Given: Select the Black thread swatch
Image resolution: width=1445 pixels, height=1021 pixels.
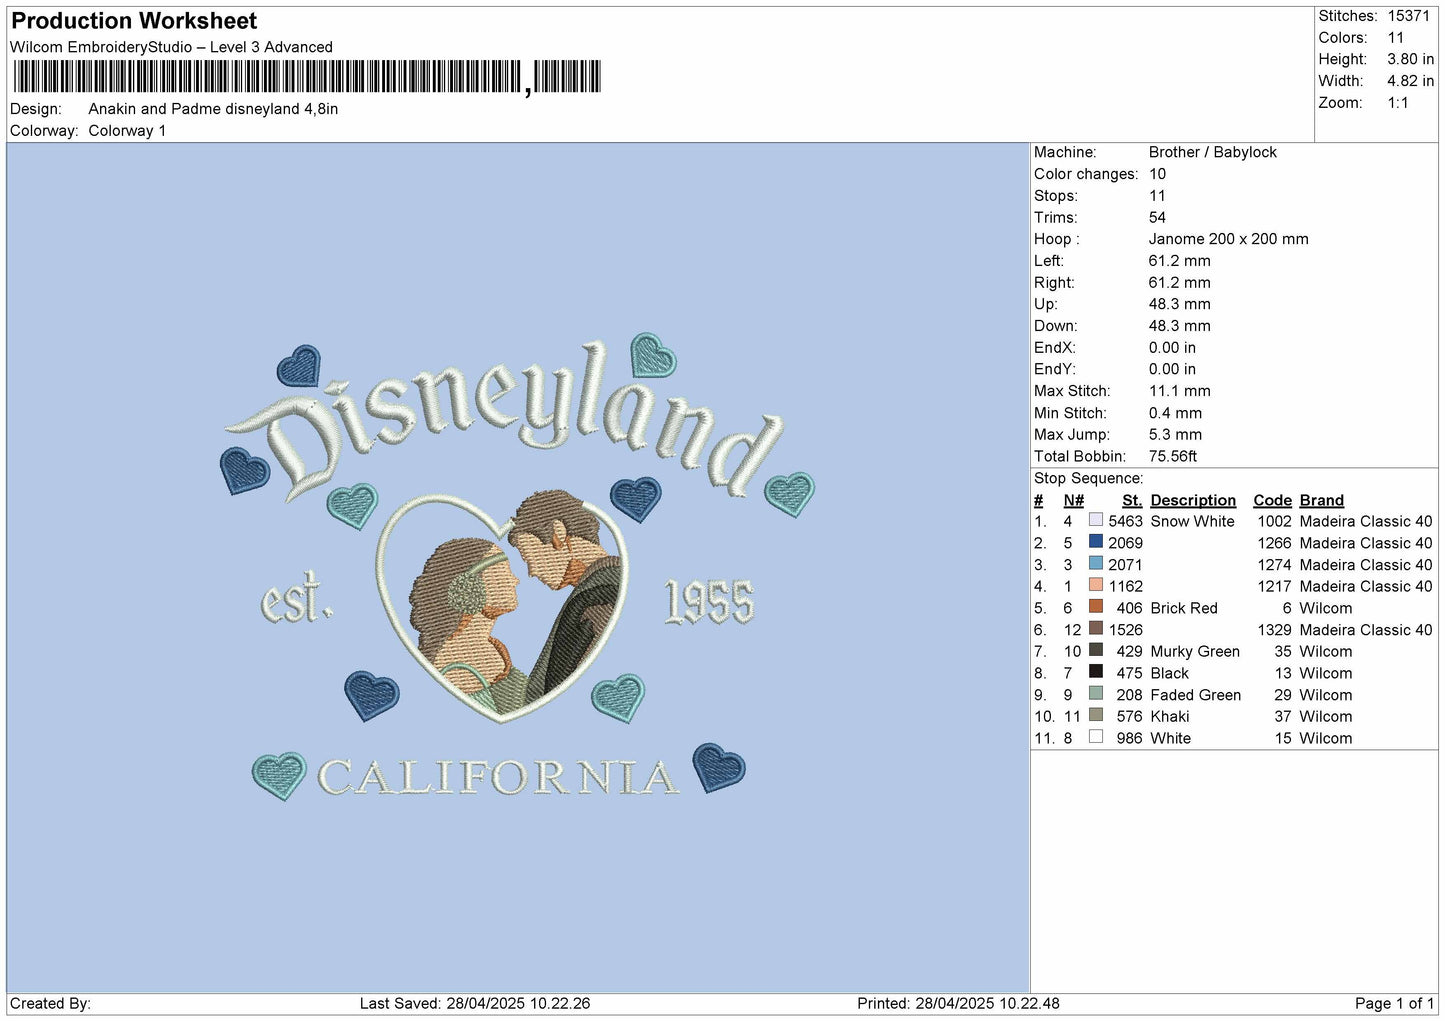Looking at the screenshot, I should pyautogui.click(x=1096, y=672).
